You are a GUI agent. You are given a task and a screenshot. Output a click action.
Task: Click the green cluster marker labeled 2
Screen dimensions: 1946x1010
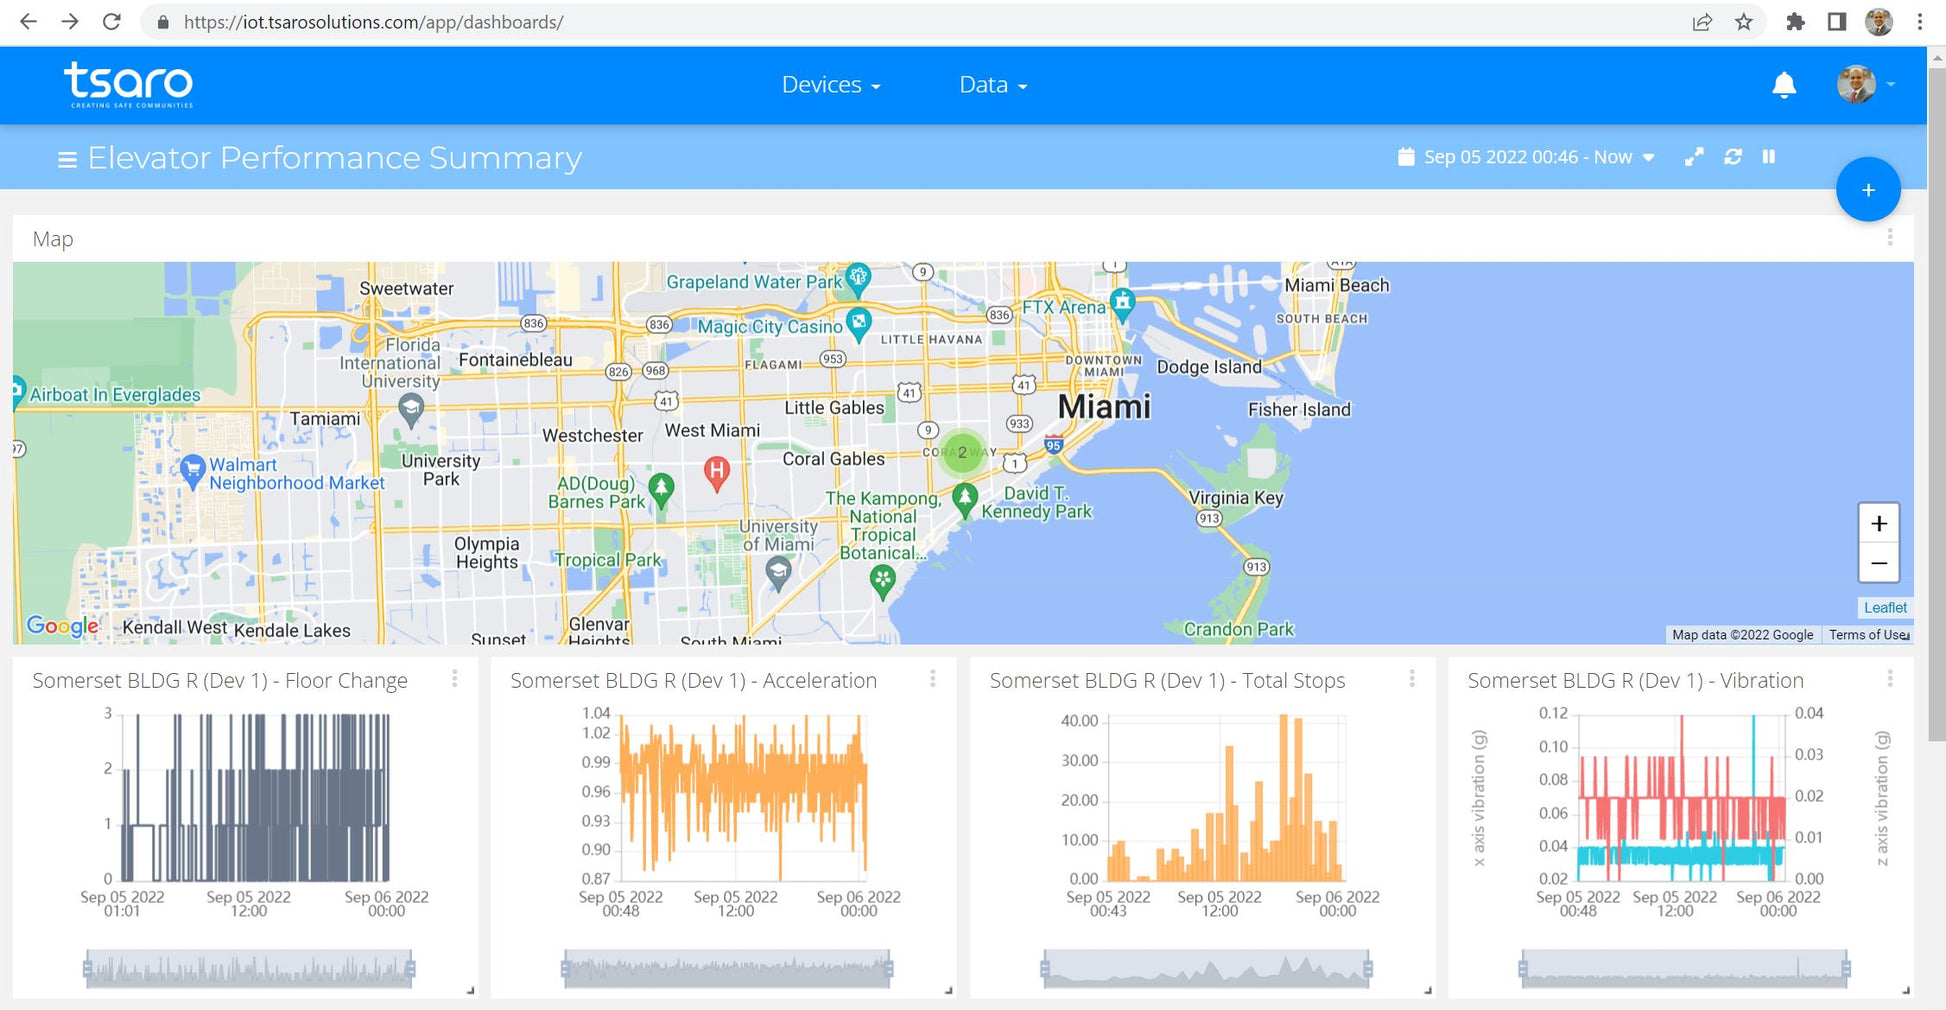pos(962,452)
